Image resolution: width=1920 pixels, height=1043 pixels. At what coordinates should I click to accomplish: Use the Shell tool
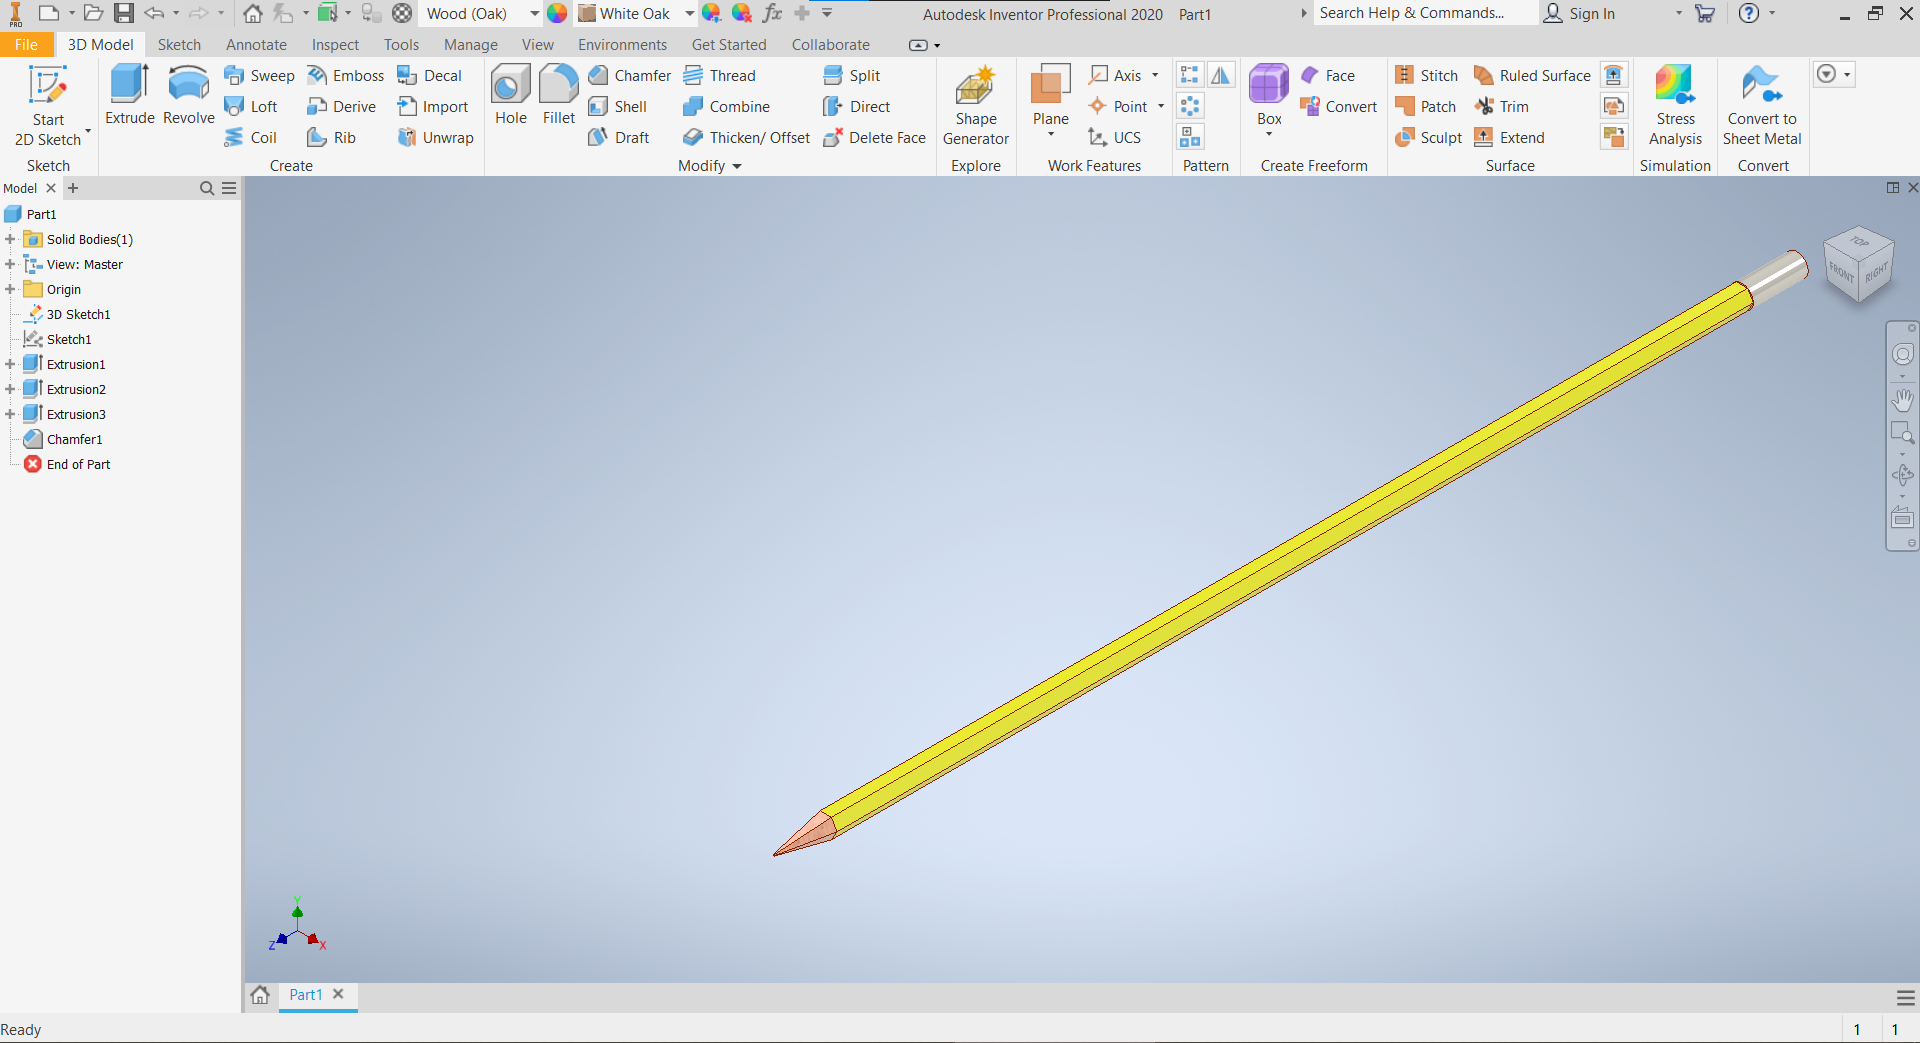(618, 107)
